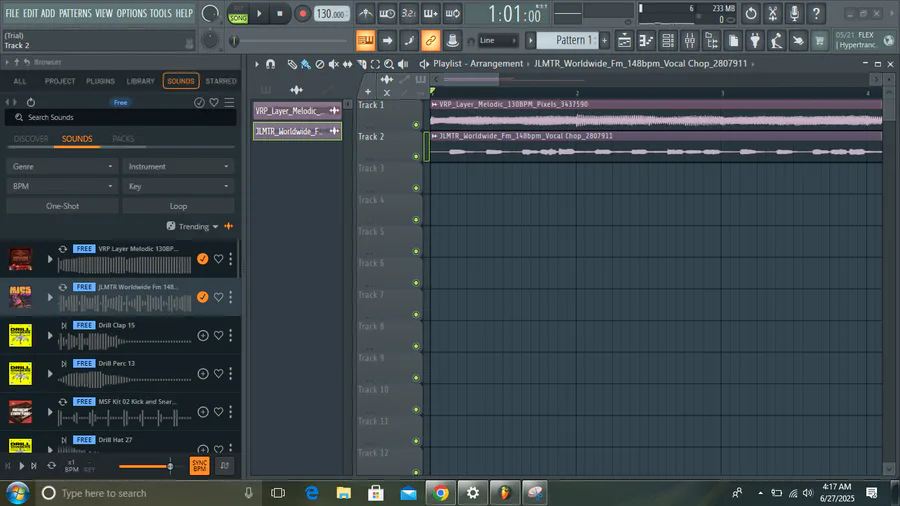The width and height of the screenshot is (900, 506).
Task: Open the PACKS sub-tab
Action: point(123,139)
